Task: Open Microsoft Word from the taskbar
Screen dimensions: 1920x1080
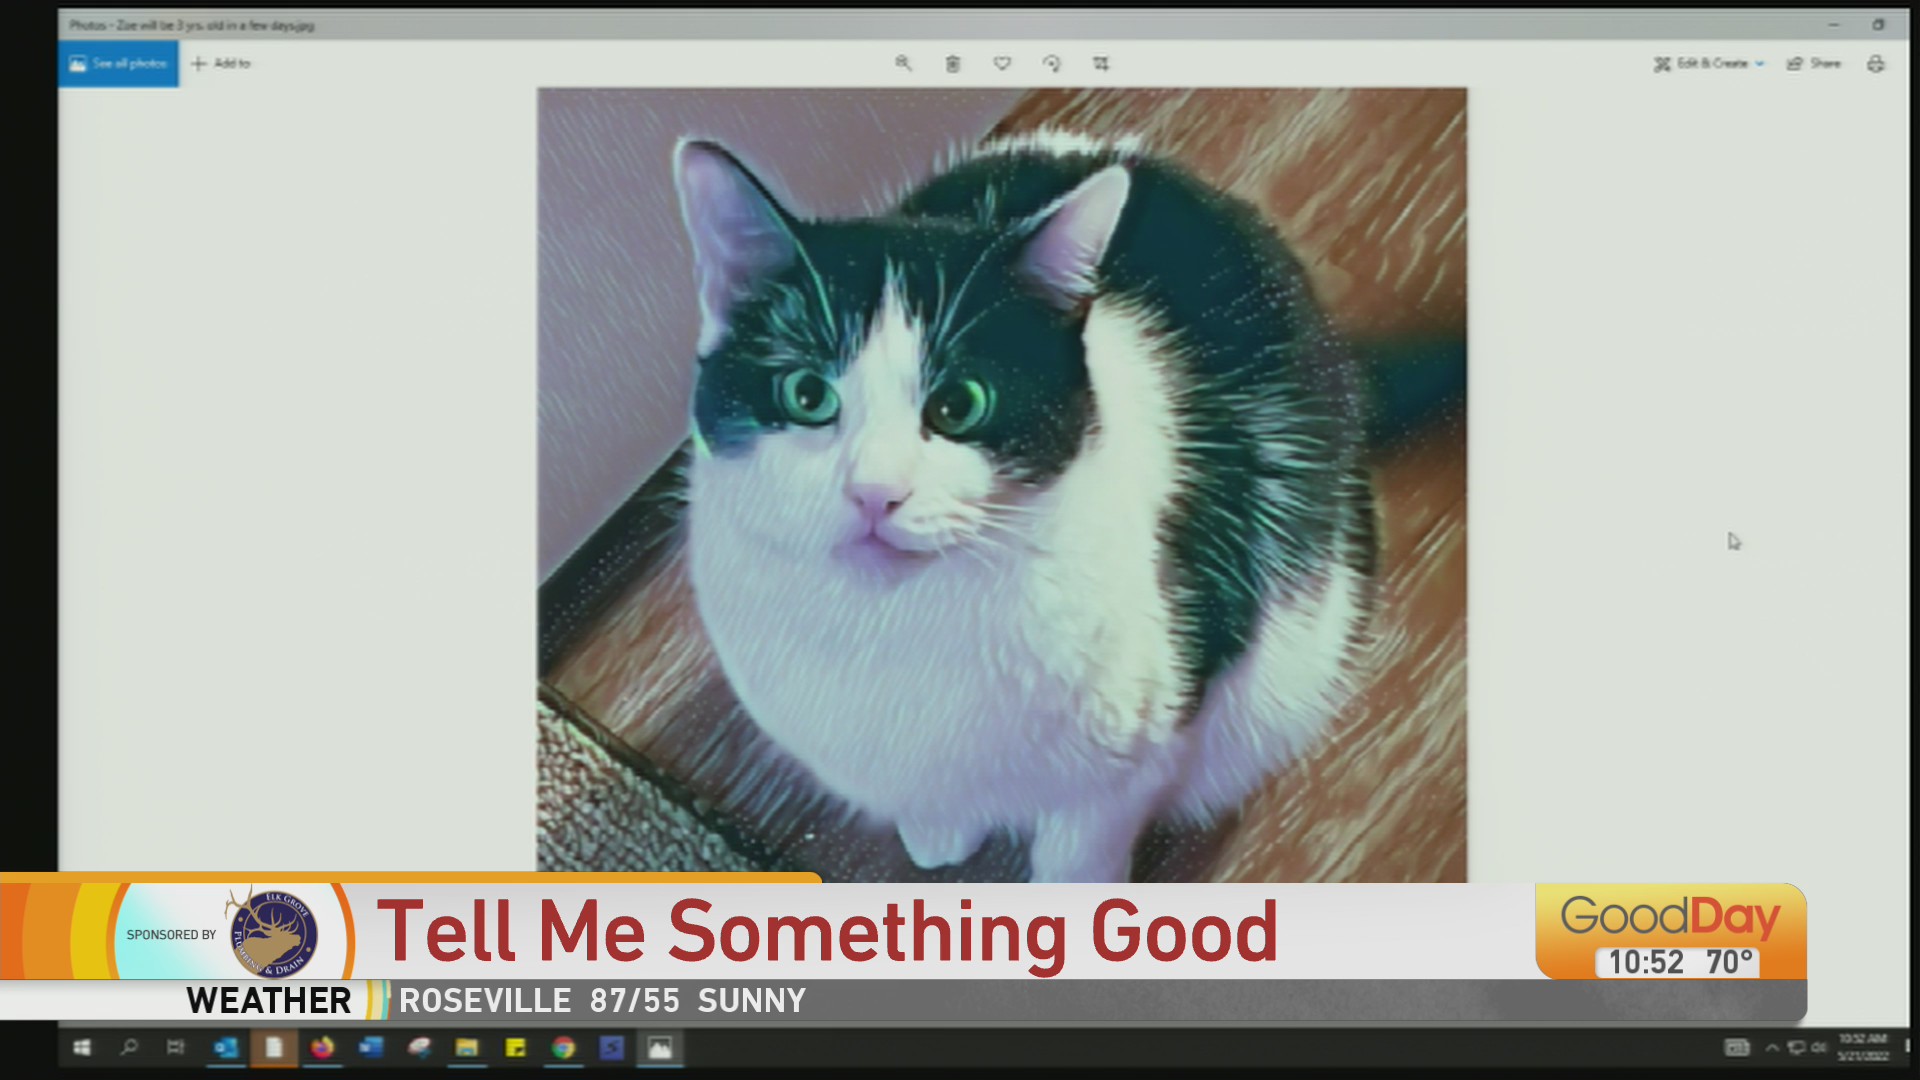Action: click(x=371, y=1047)
